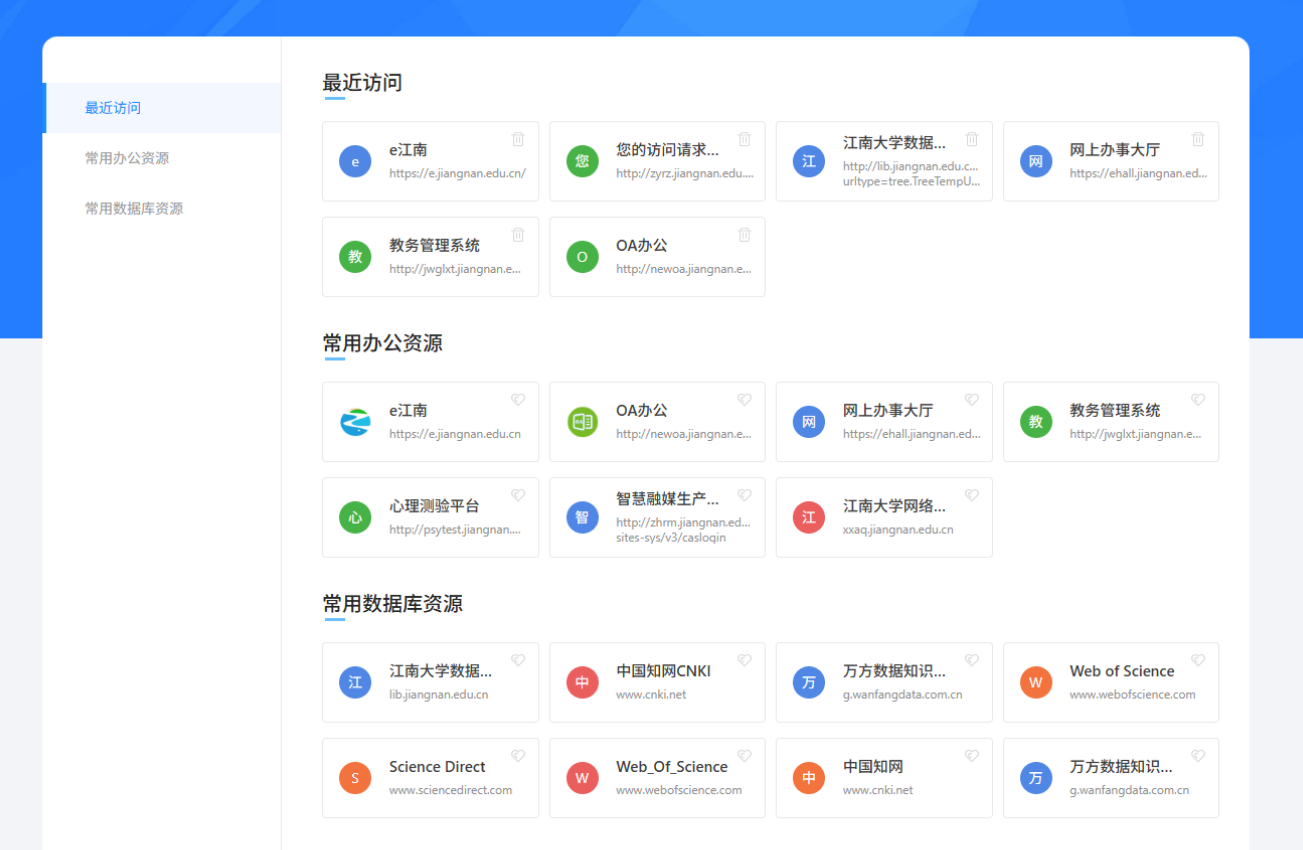Click the 心理测验平台 green circle icon

[355, 517]
